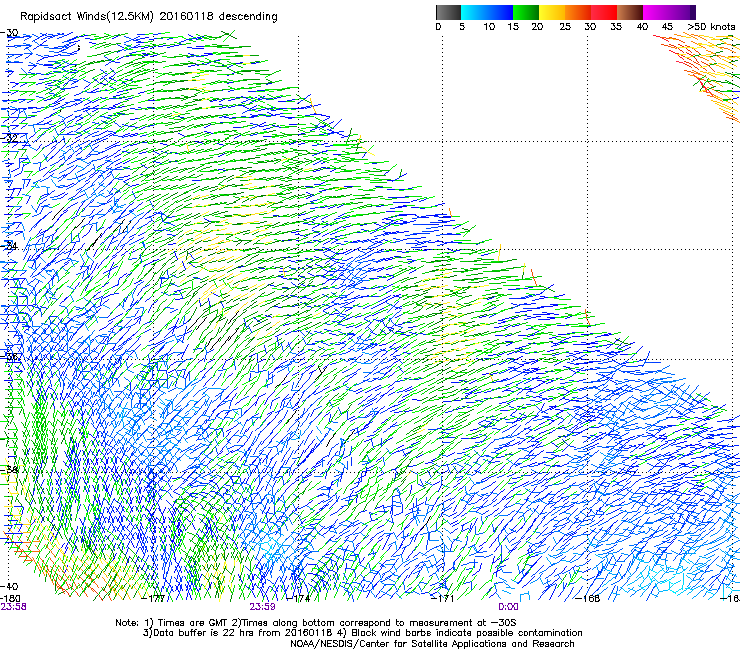Select the green 15-20 knots legend color
This screenshot has width=740, height=650.
pos(526,12)
